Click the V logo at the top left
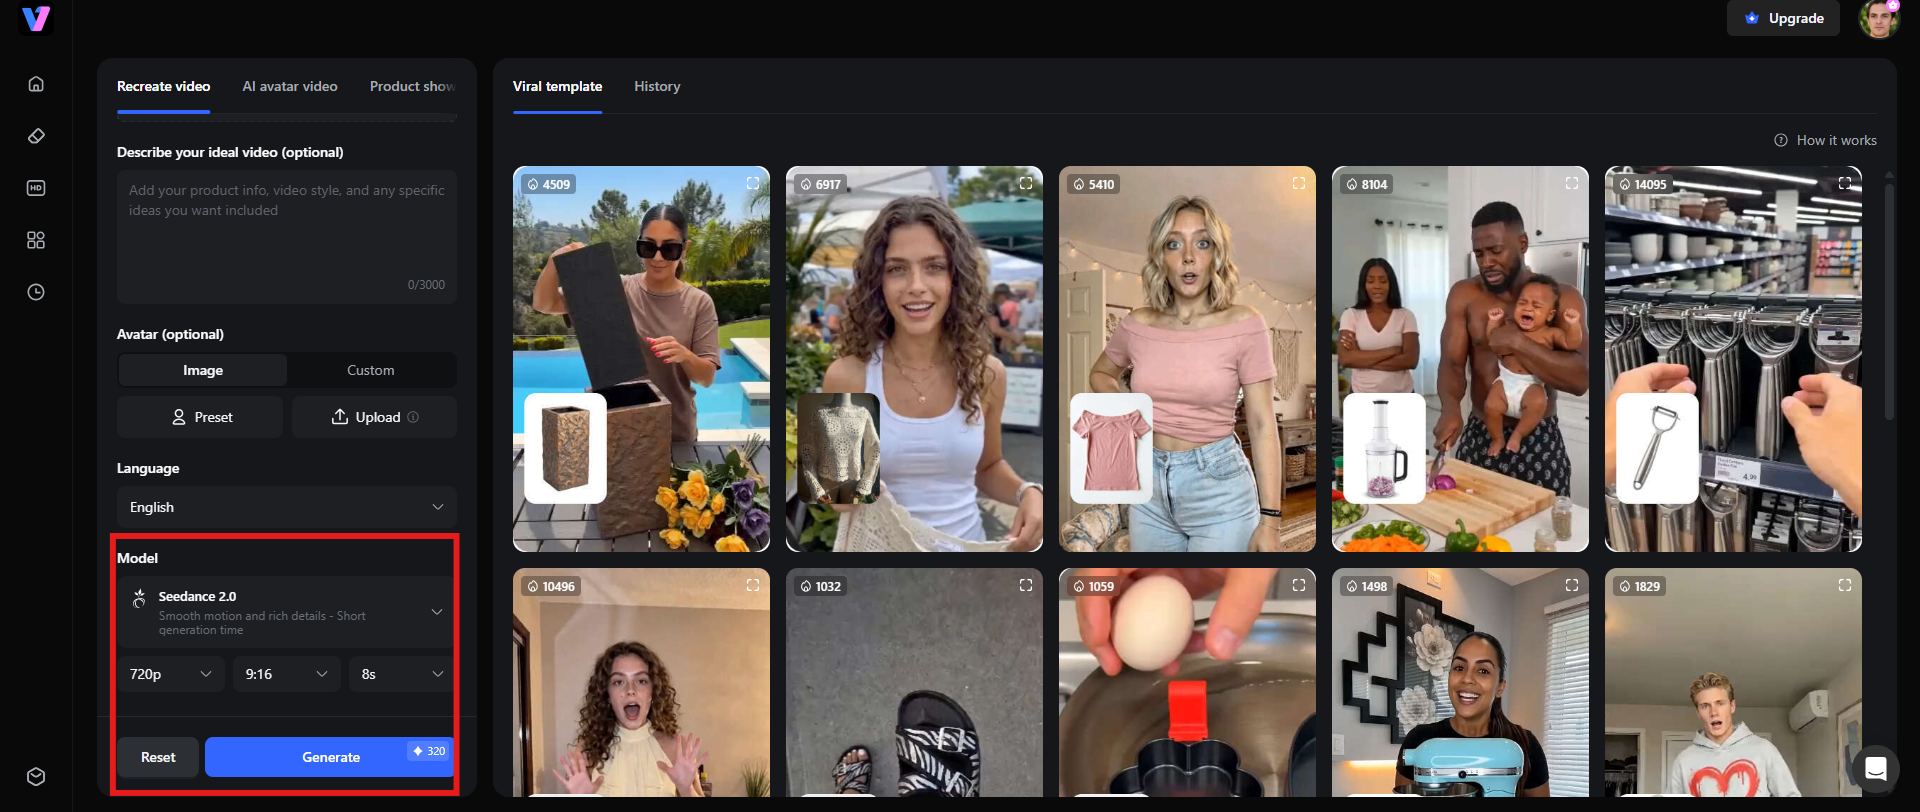The image size is (1920, 812). [36, 18]
